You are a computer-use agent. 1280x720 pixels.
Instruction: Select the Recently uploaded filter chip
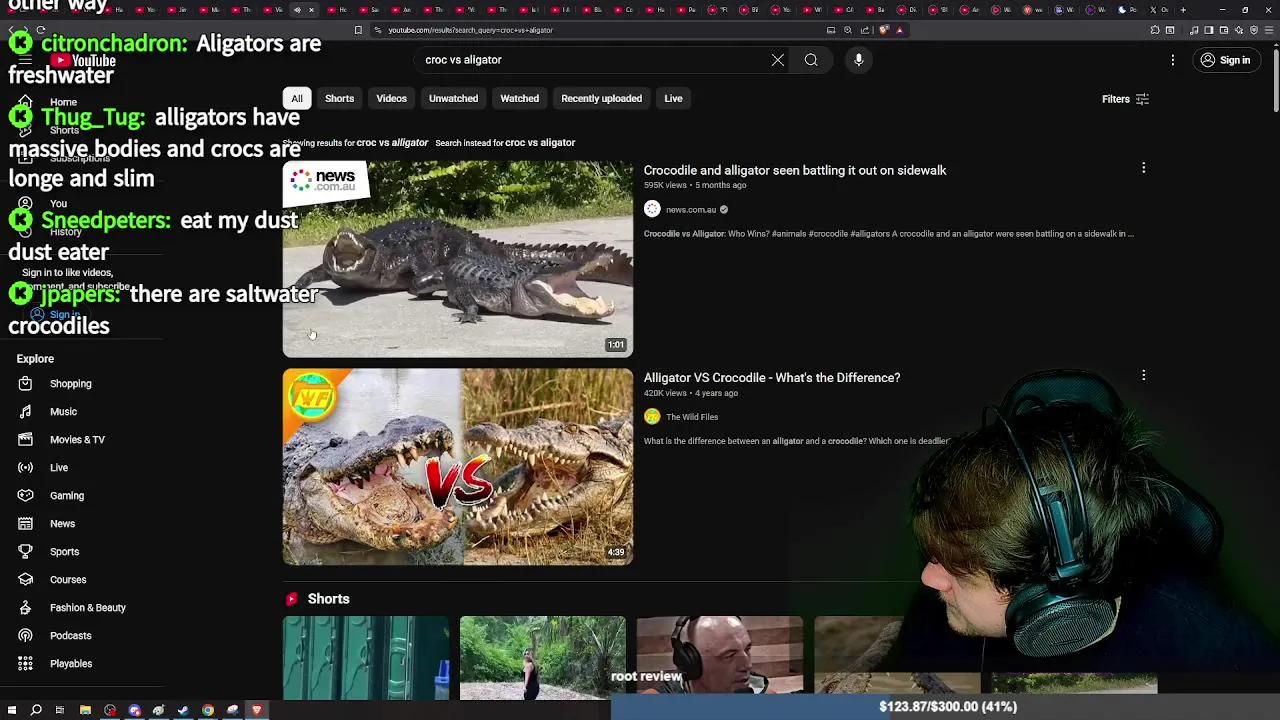[601, 98]
